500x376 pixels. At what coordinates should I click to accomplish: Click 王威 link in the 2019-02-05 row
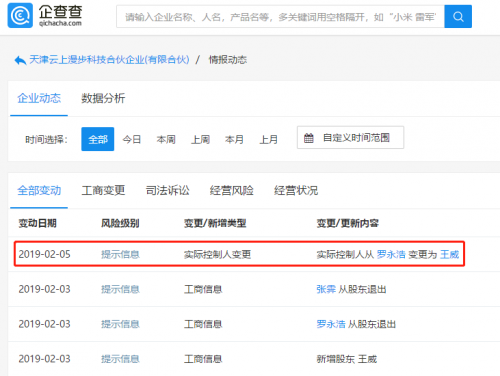pyautogui.click(x=450, y=255)
